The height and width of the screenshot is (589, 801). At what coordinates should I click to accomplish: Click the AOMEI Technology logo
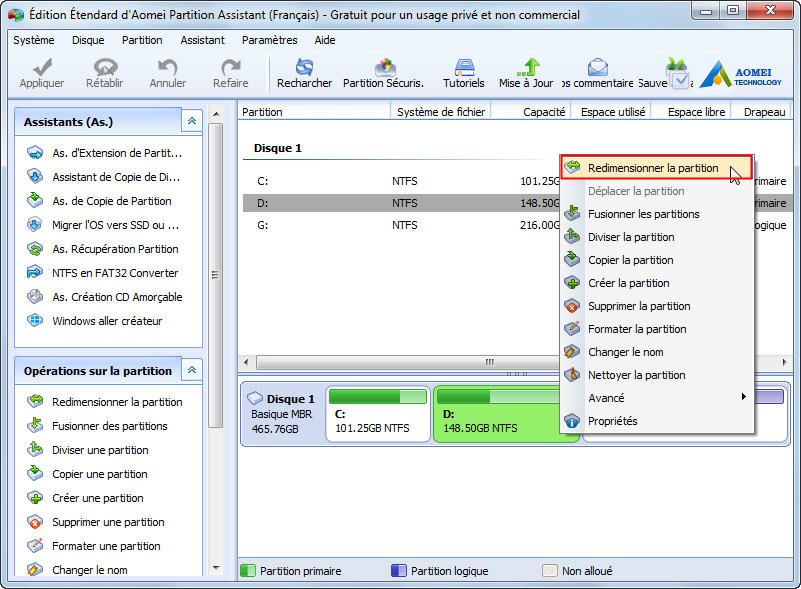tap(740, 75)
